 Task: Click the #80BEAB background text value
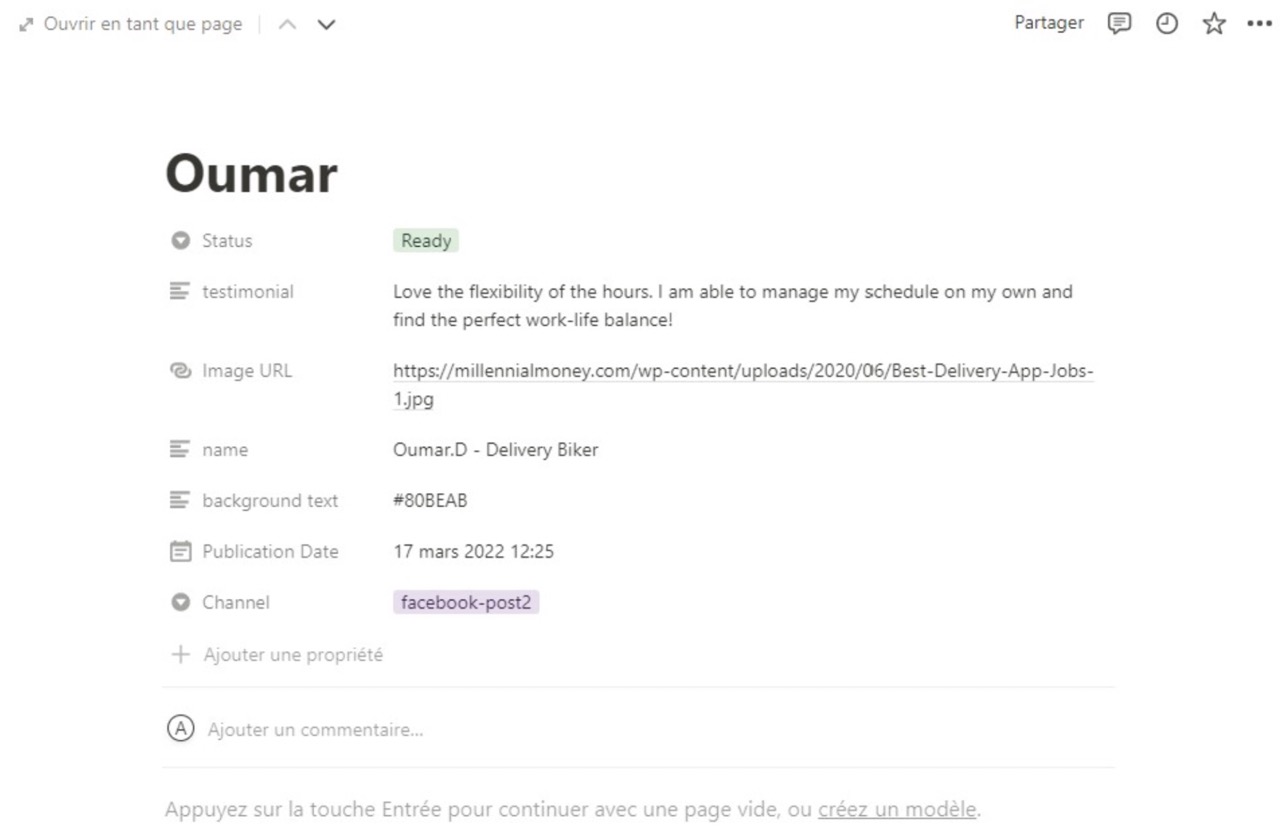click(x=430, y=500)
